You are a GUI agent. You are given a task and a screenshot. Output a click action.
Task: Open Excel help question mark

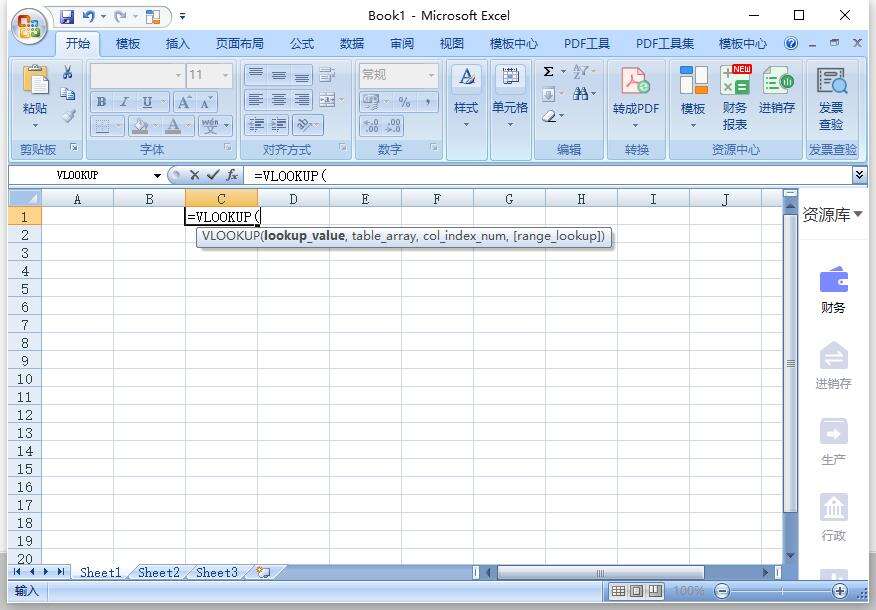[791, 43]
